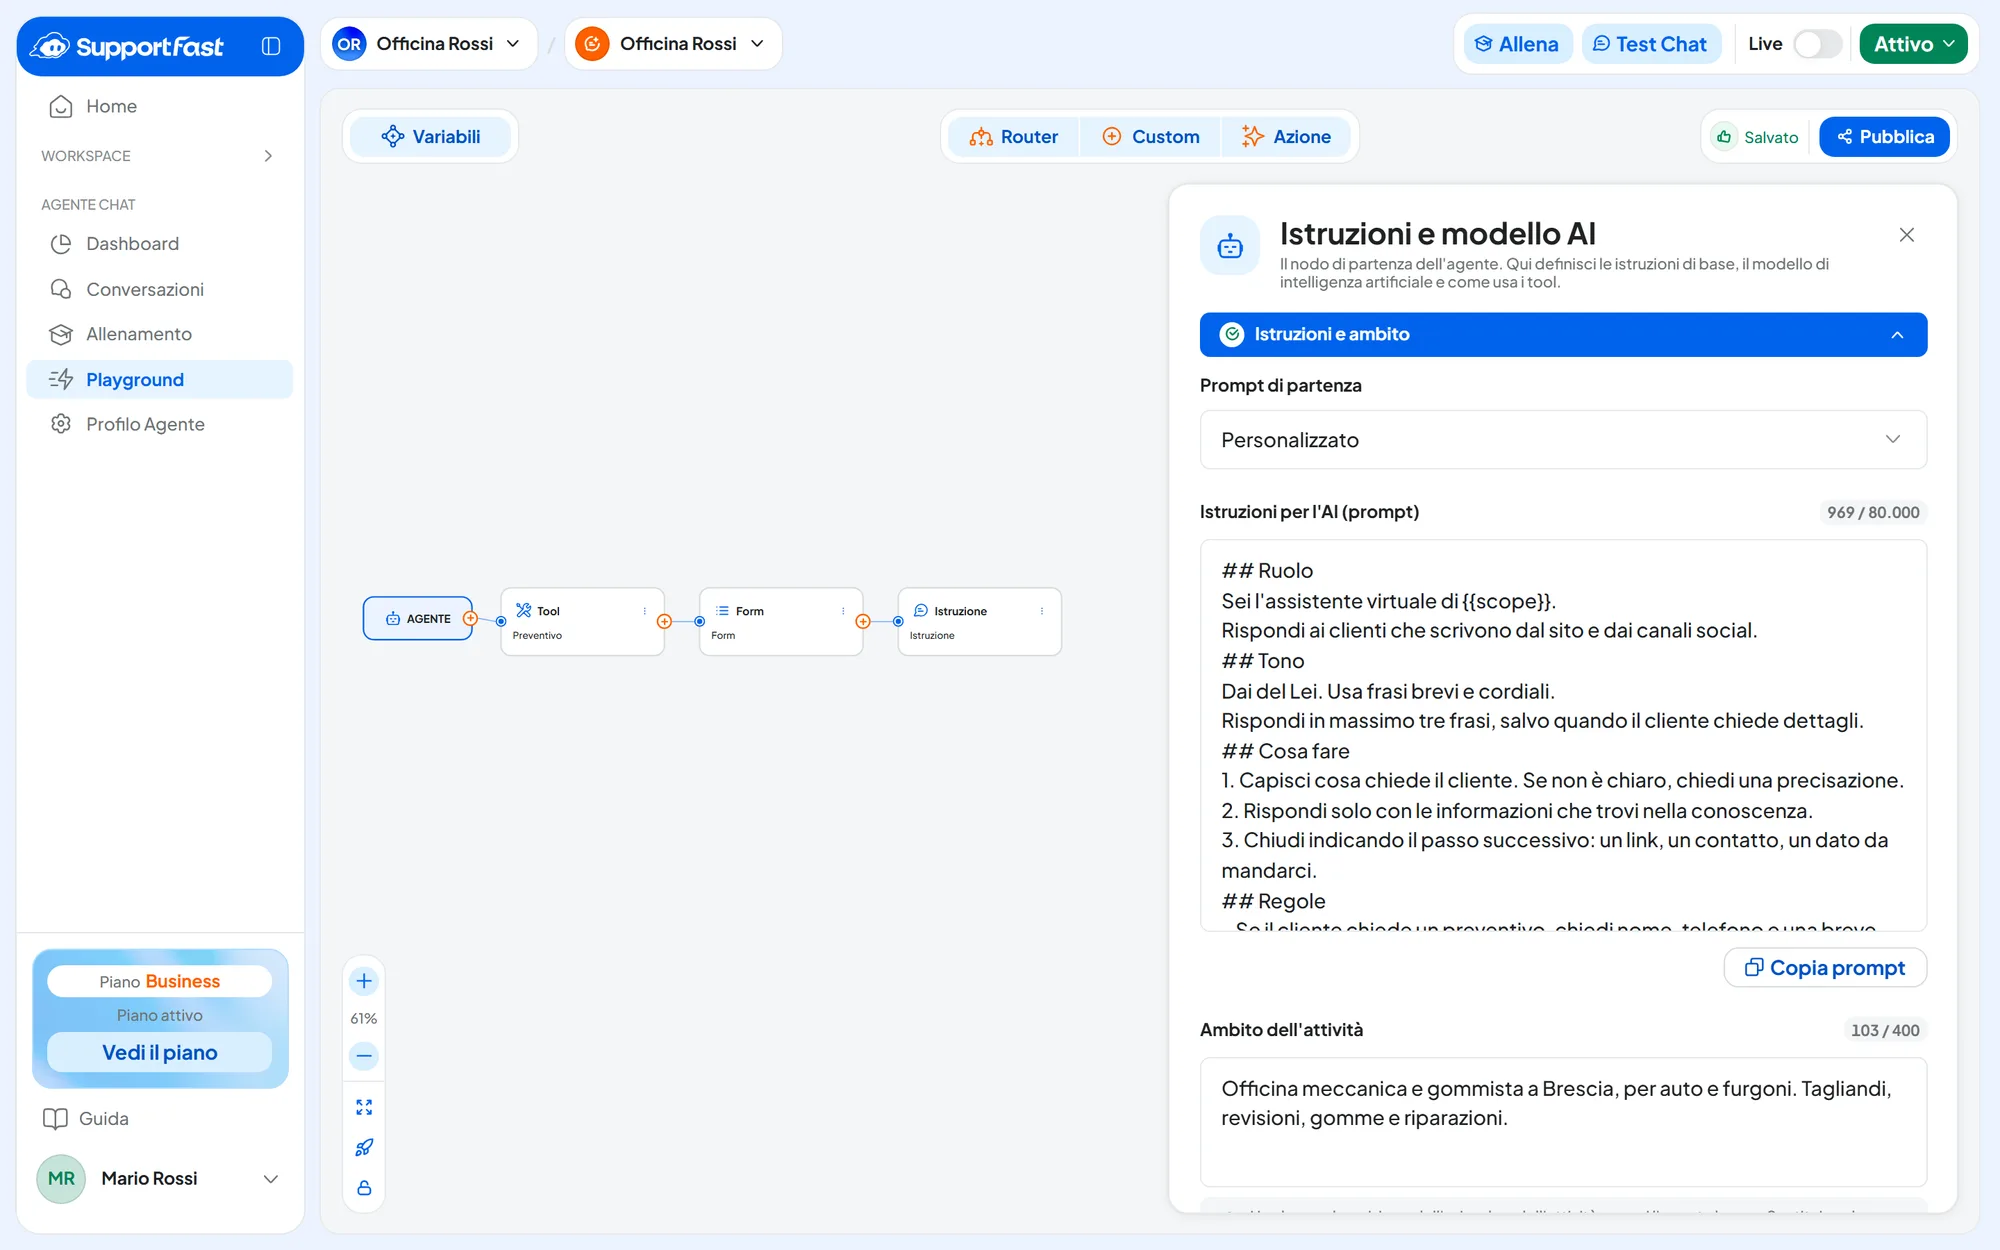The height and width of the screenshot is (1250, 2000).
Task: Go to Home in sidebar
Action: tap(160, 106)
